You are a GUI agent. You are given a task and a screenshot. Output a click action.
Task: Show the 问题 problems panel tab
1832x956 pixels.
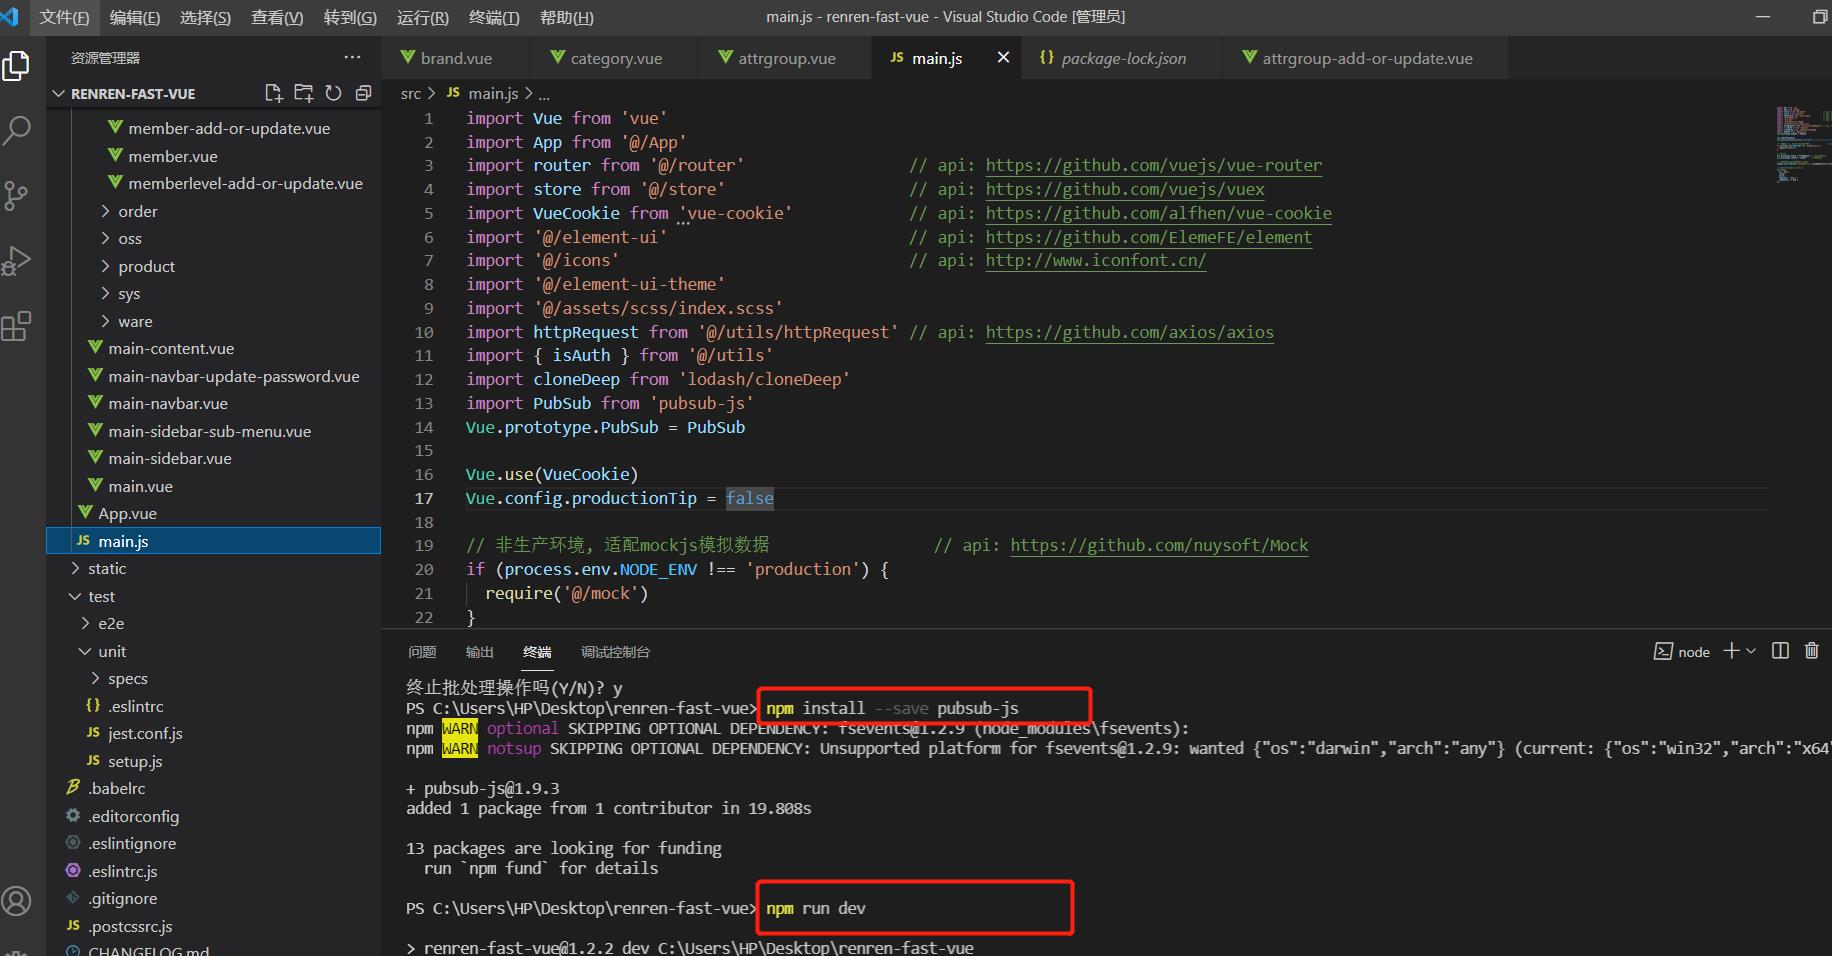coord(422,652)
